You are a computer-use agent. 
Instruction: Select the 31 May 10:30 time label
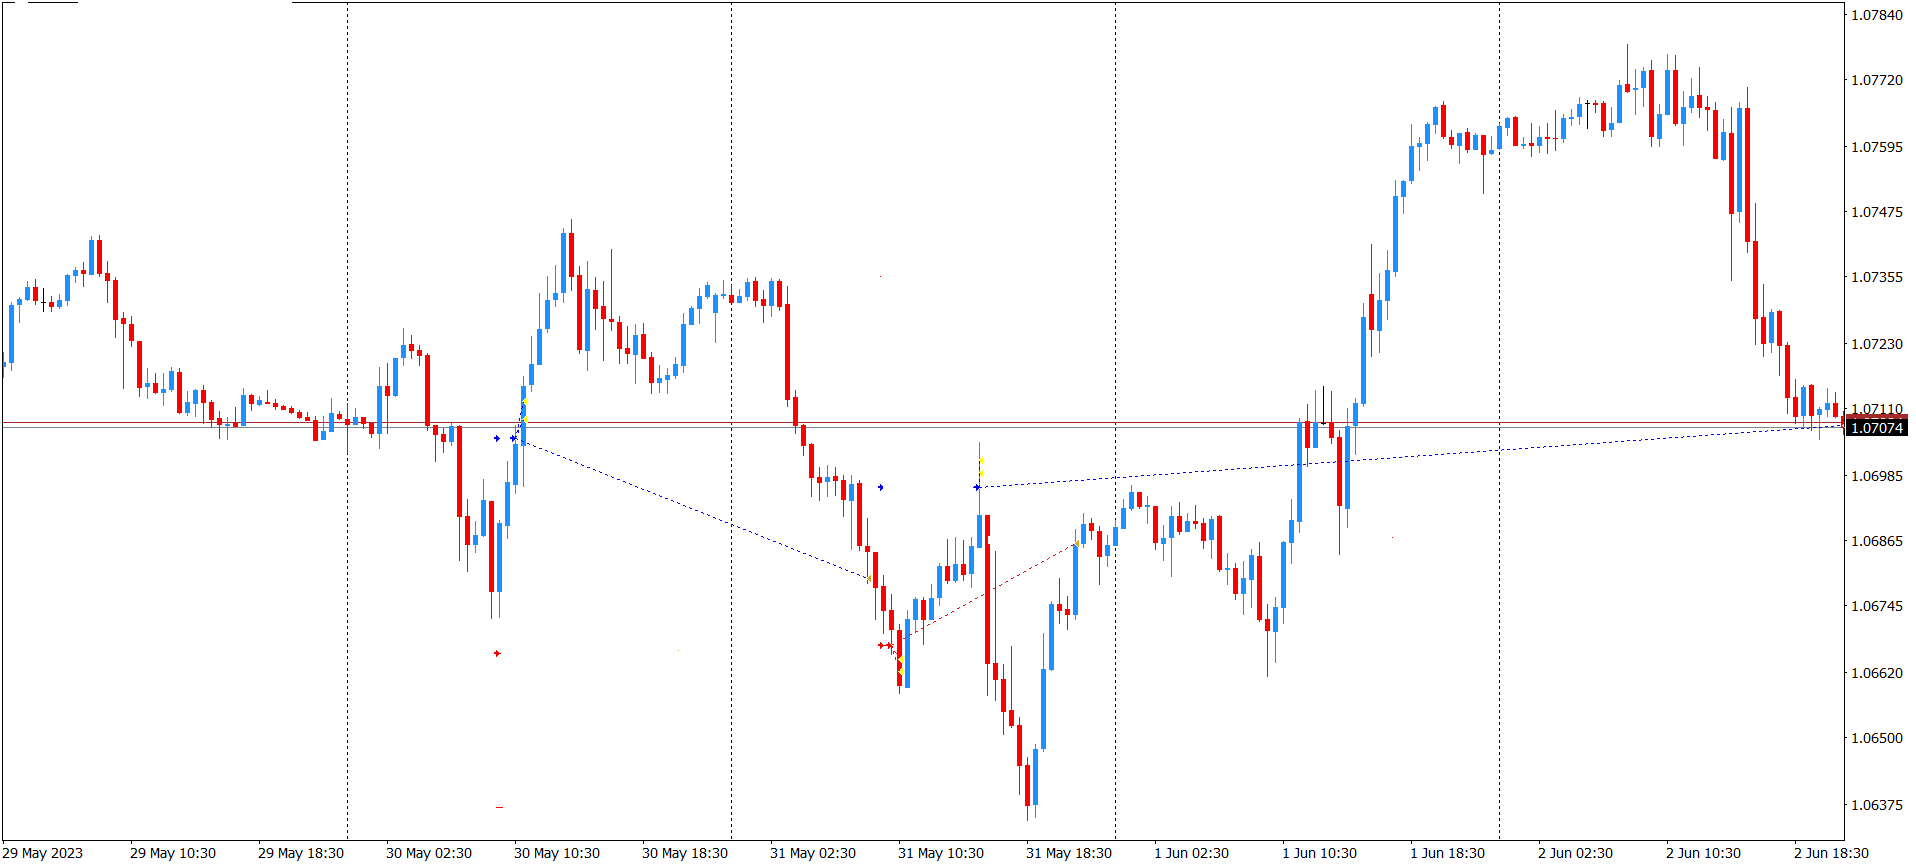941,853
